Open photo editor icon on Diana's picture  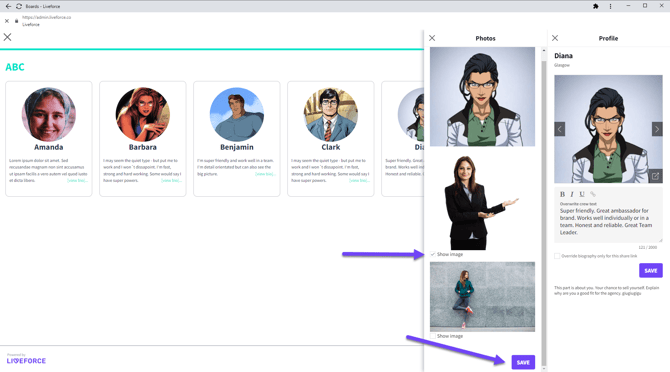[x=655, y=176]
